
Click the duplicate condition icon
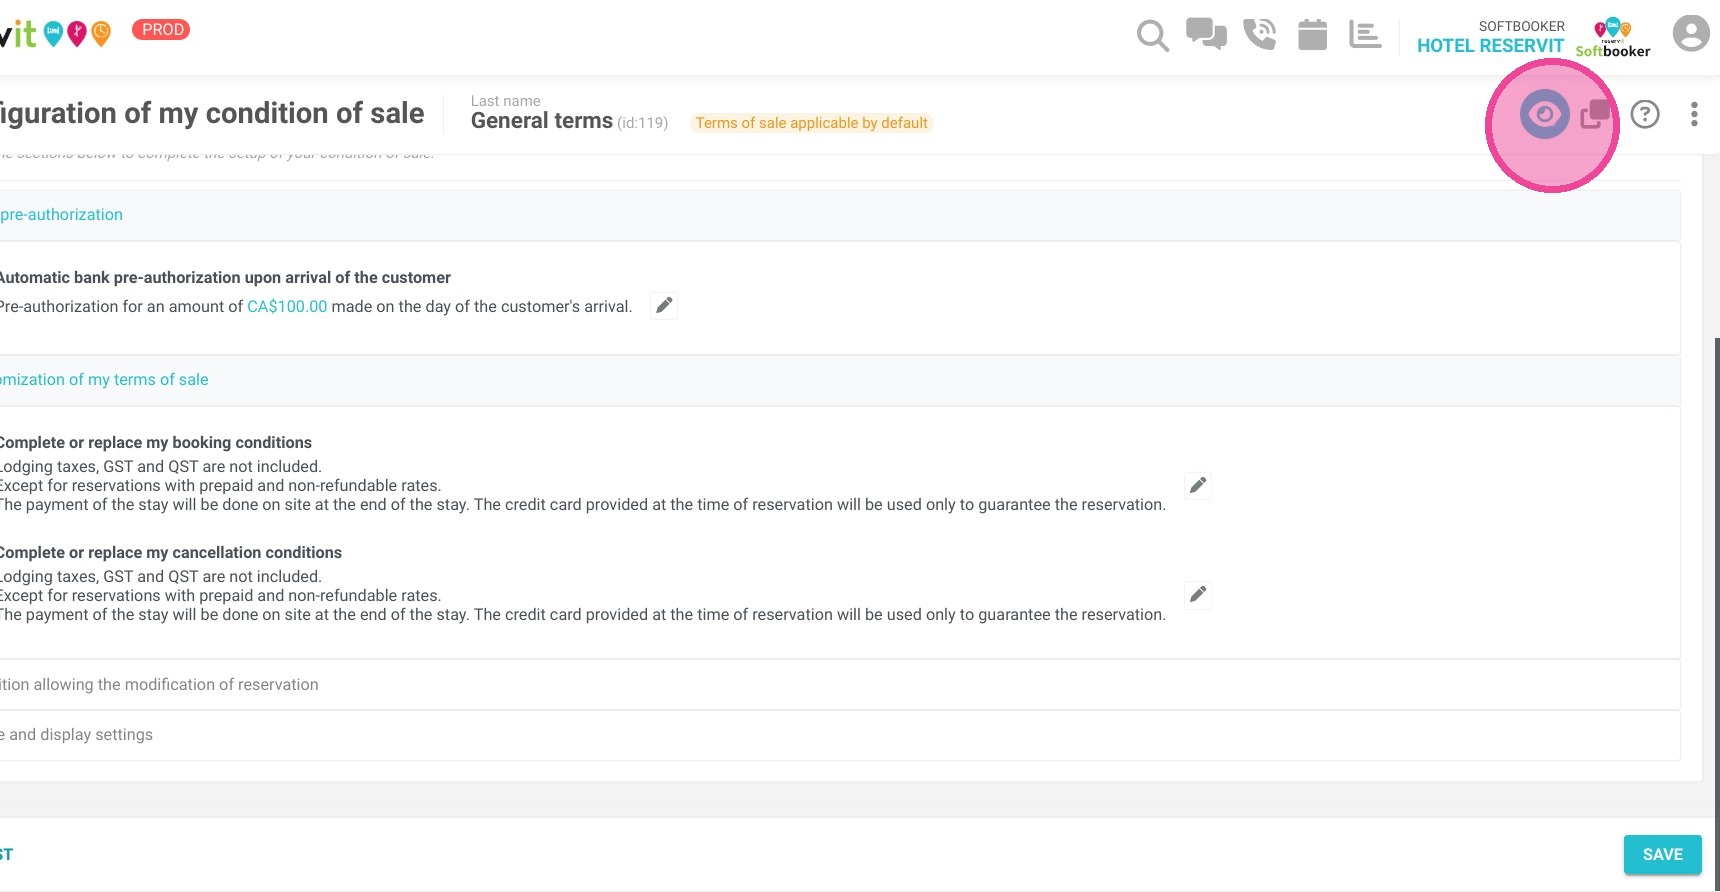[x=1596, y=114]
